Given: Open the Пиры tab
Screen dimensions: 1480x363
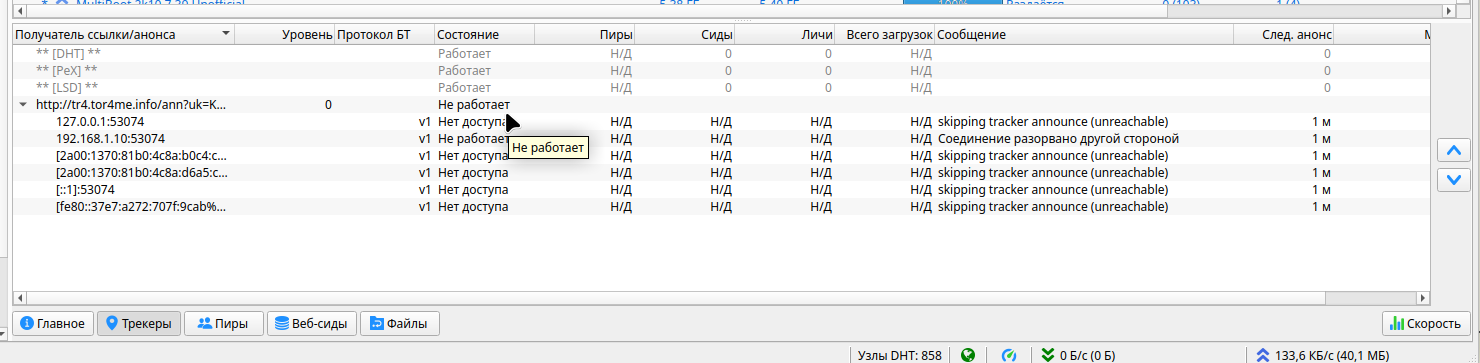Looking at the screenshot, I should (x=224, y=323).
